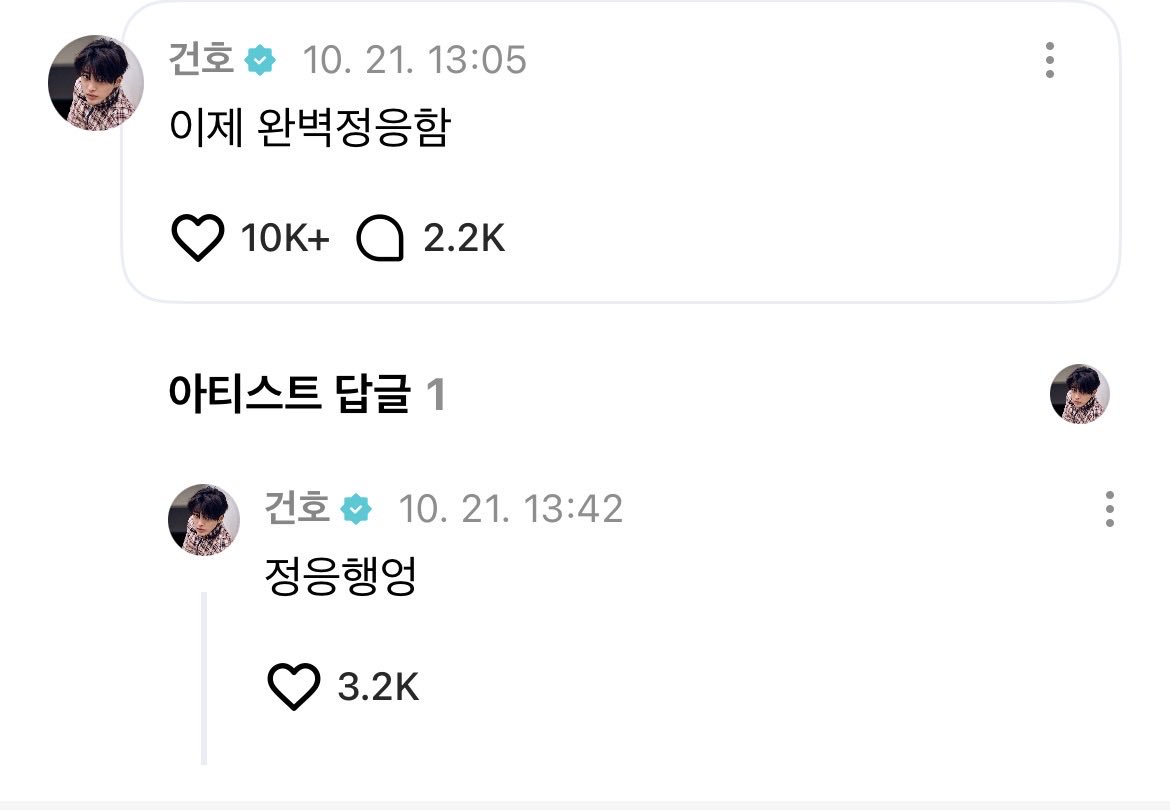Click the verified badge on the reply
Viewport: 1170px width, 810px height.
pyautogui.click(x=356, y=509)
